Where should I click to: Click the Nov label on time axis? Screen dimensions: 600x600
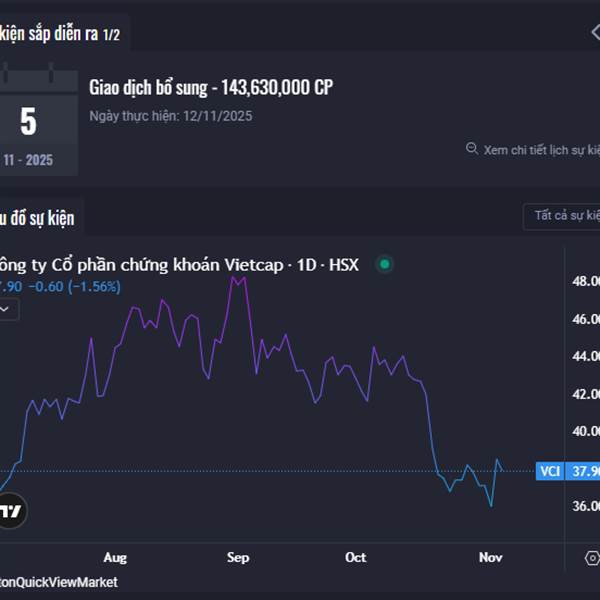click(490, 558)
